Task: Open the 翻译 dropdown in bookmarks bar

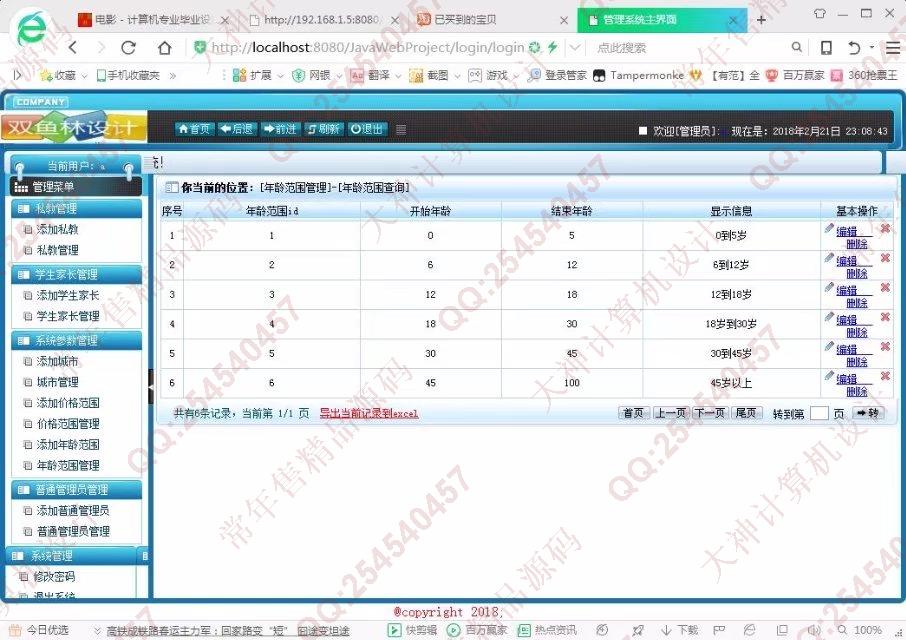Action: 376,75
